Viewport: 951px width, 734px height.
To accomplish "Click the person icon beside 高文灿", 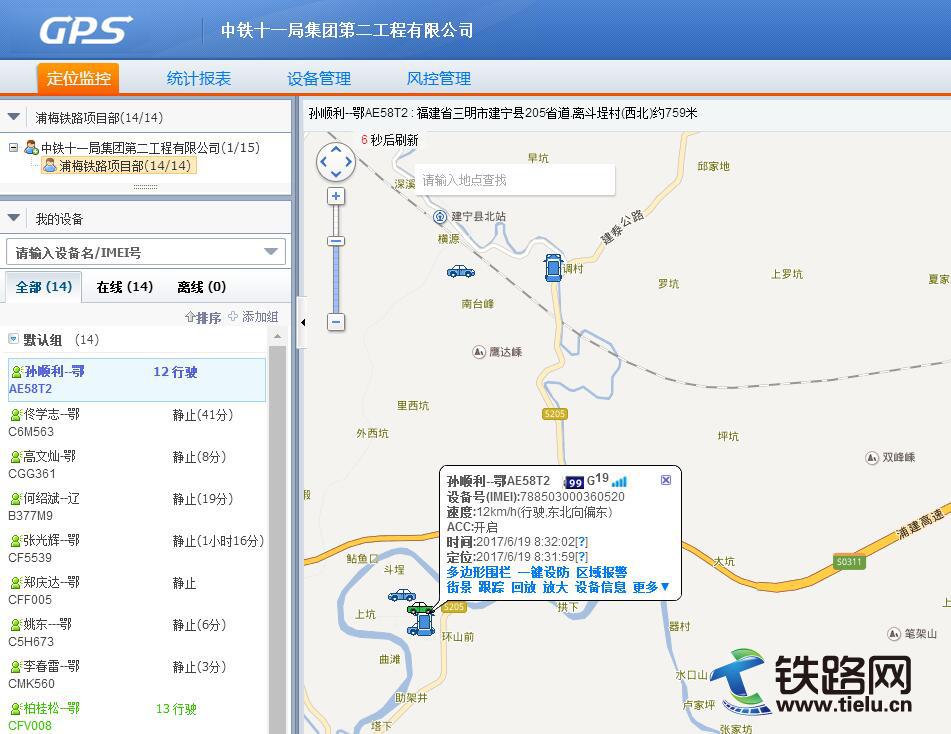I will coord(16,457).
